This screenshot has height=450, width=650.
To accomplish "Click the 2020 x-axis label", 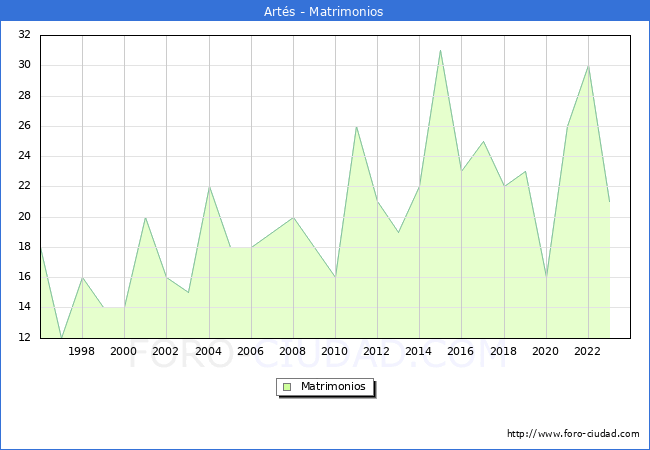I will (546, 351).
